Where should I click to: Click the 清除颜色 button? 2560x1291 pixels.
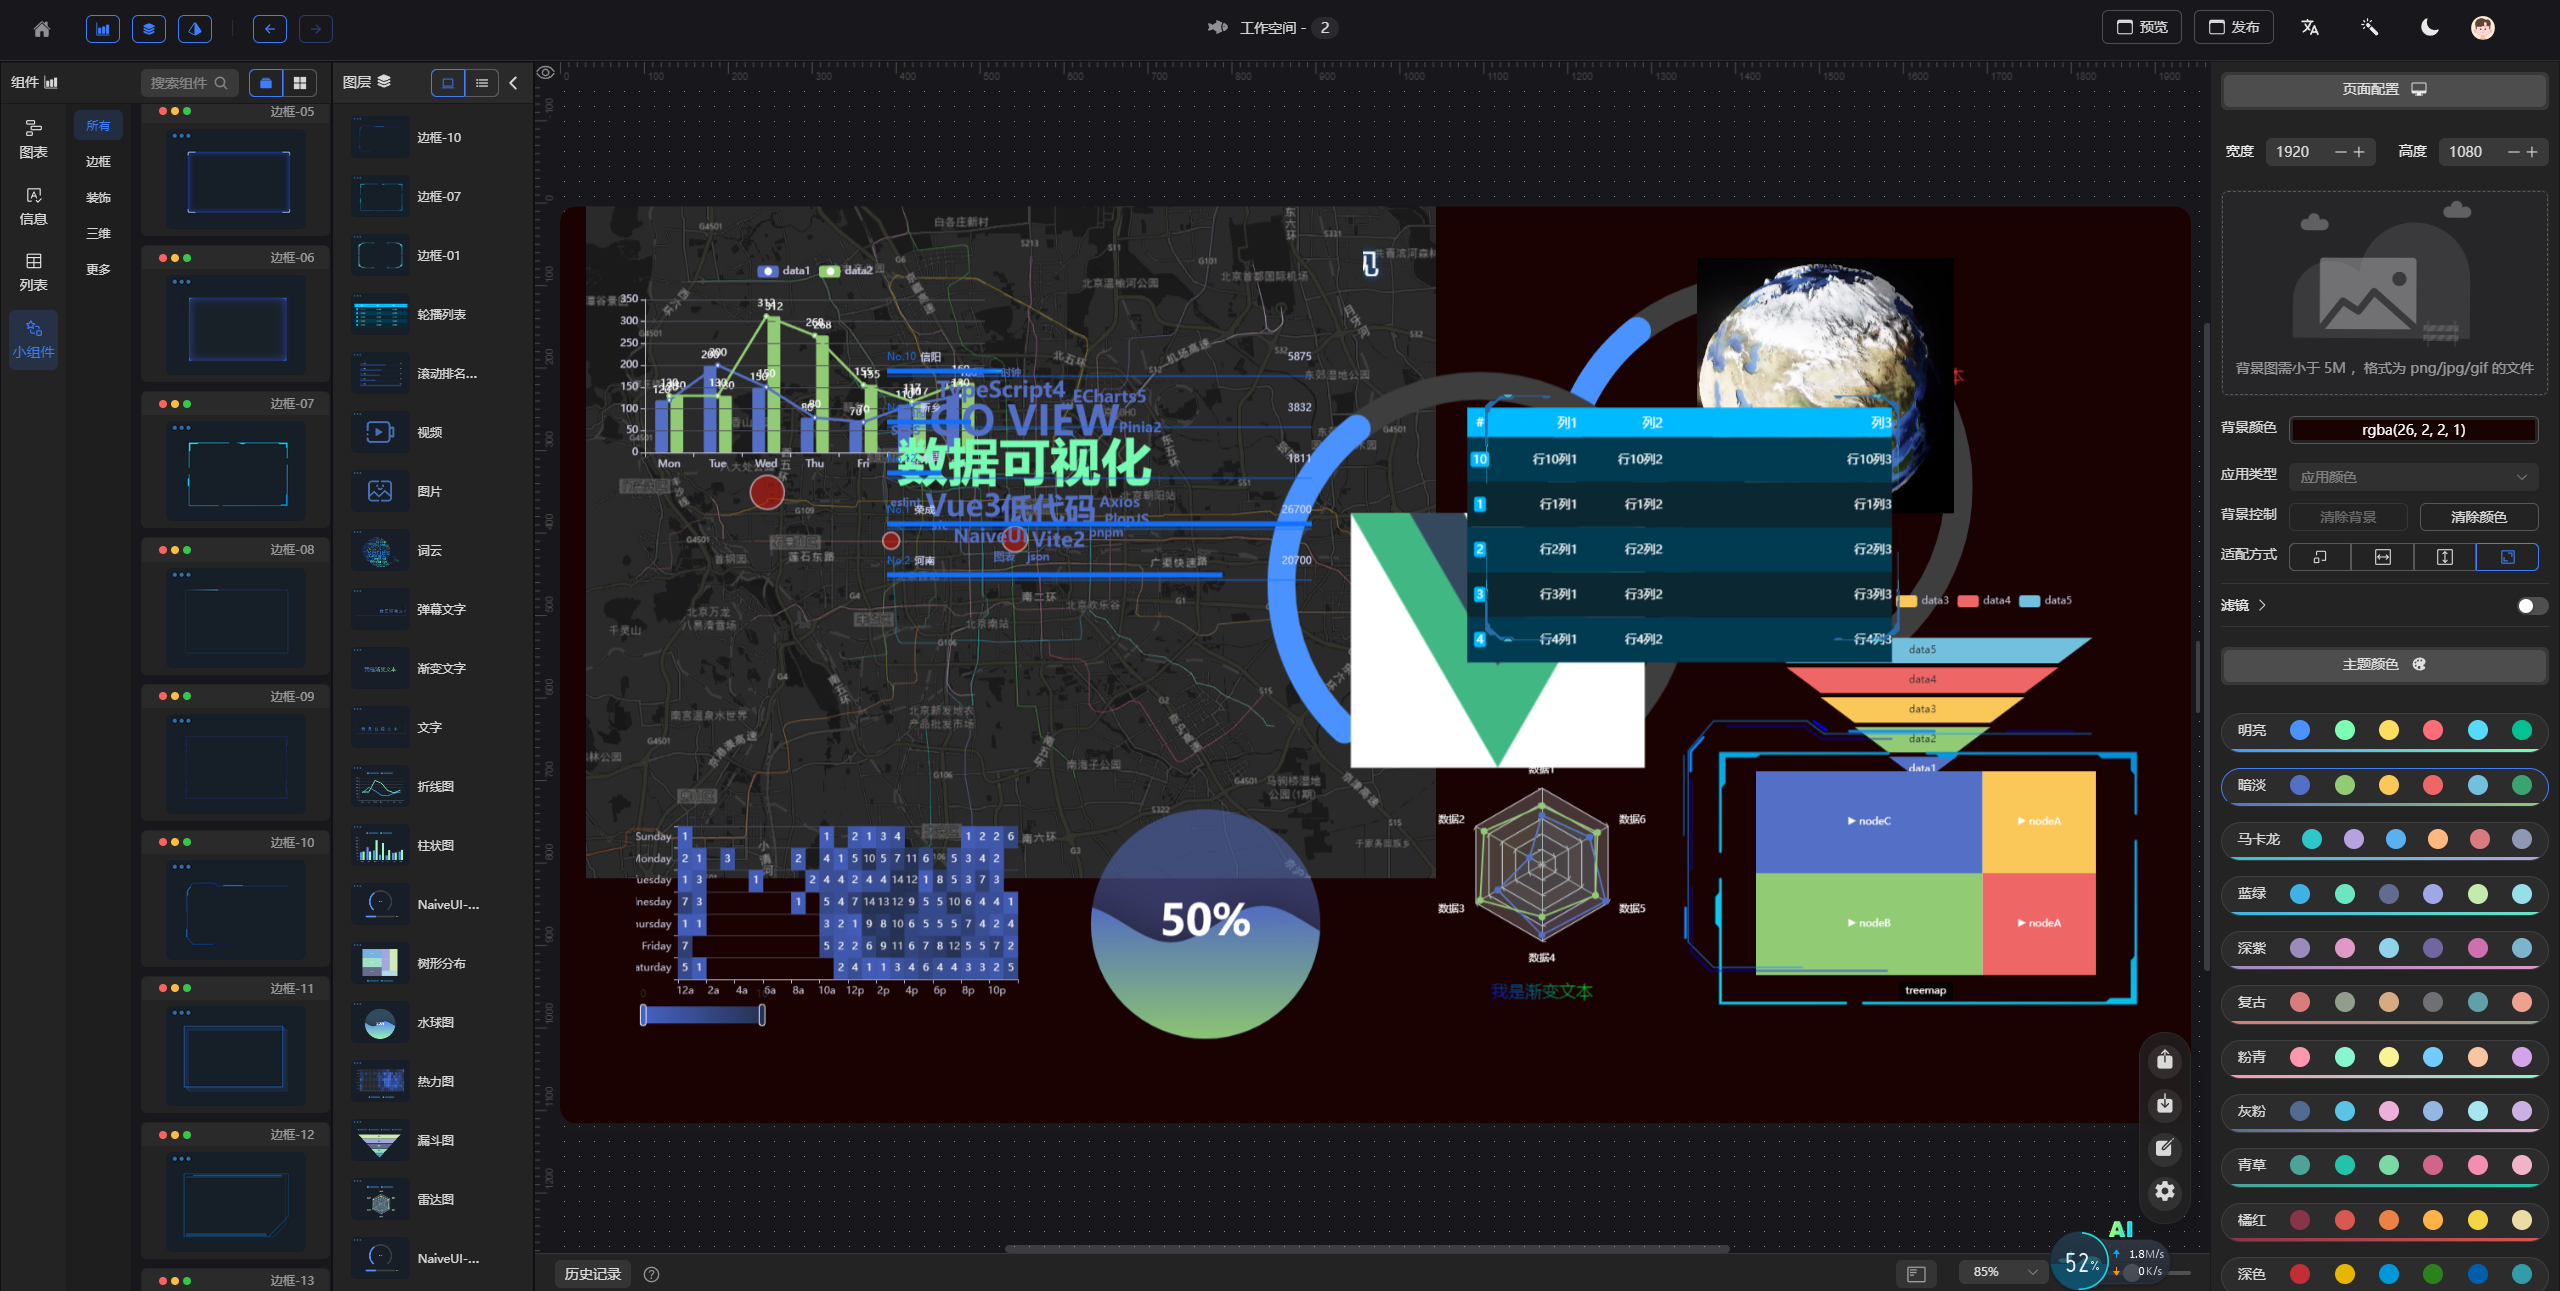point(2478,517)
